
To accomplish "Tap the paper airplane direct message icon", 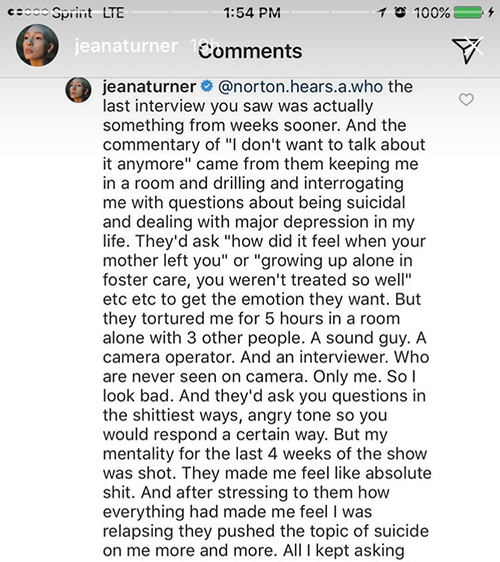I will click(x=466, y=51).
